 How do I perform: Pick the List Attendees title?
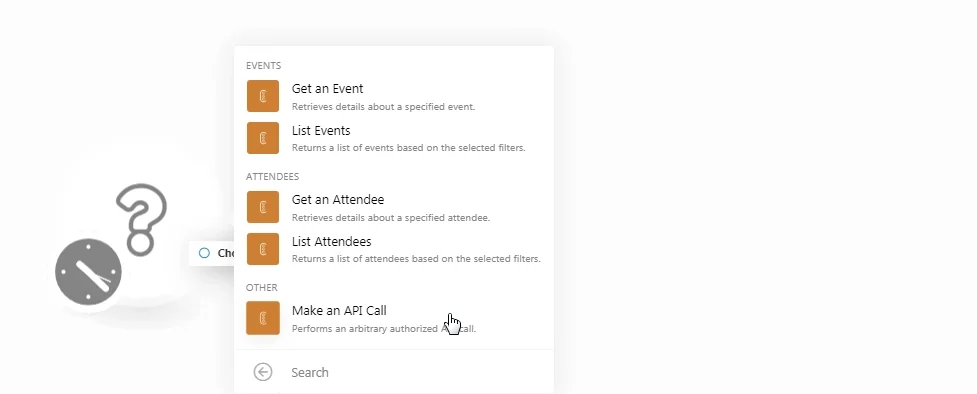click(x=331, y=241)
